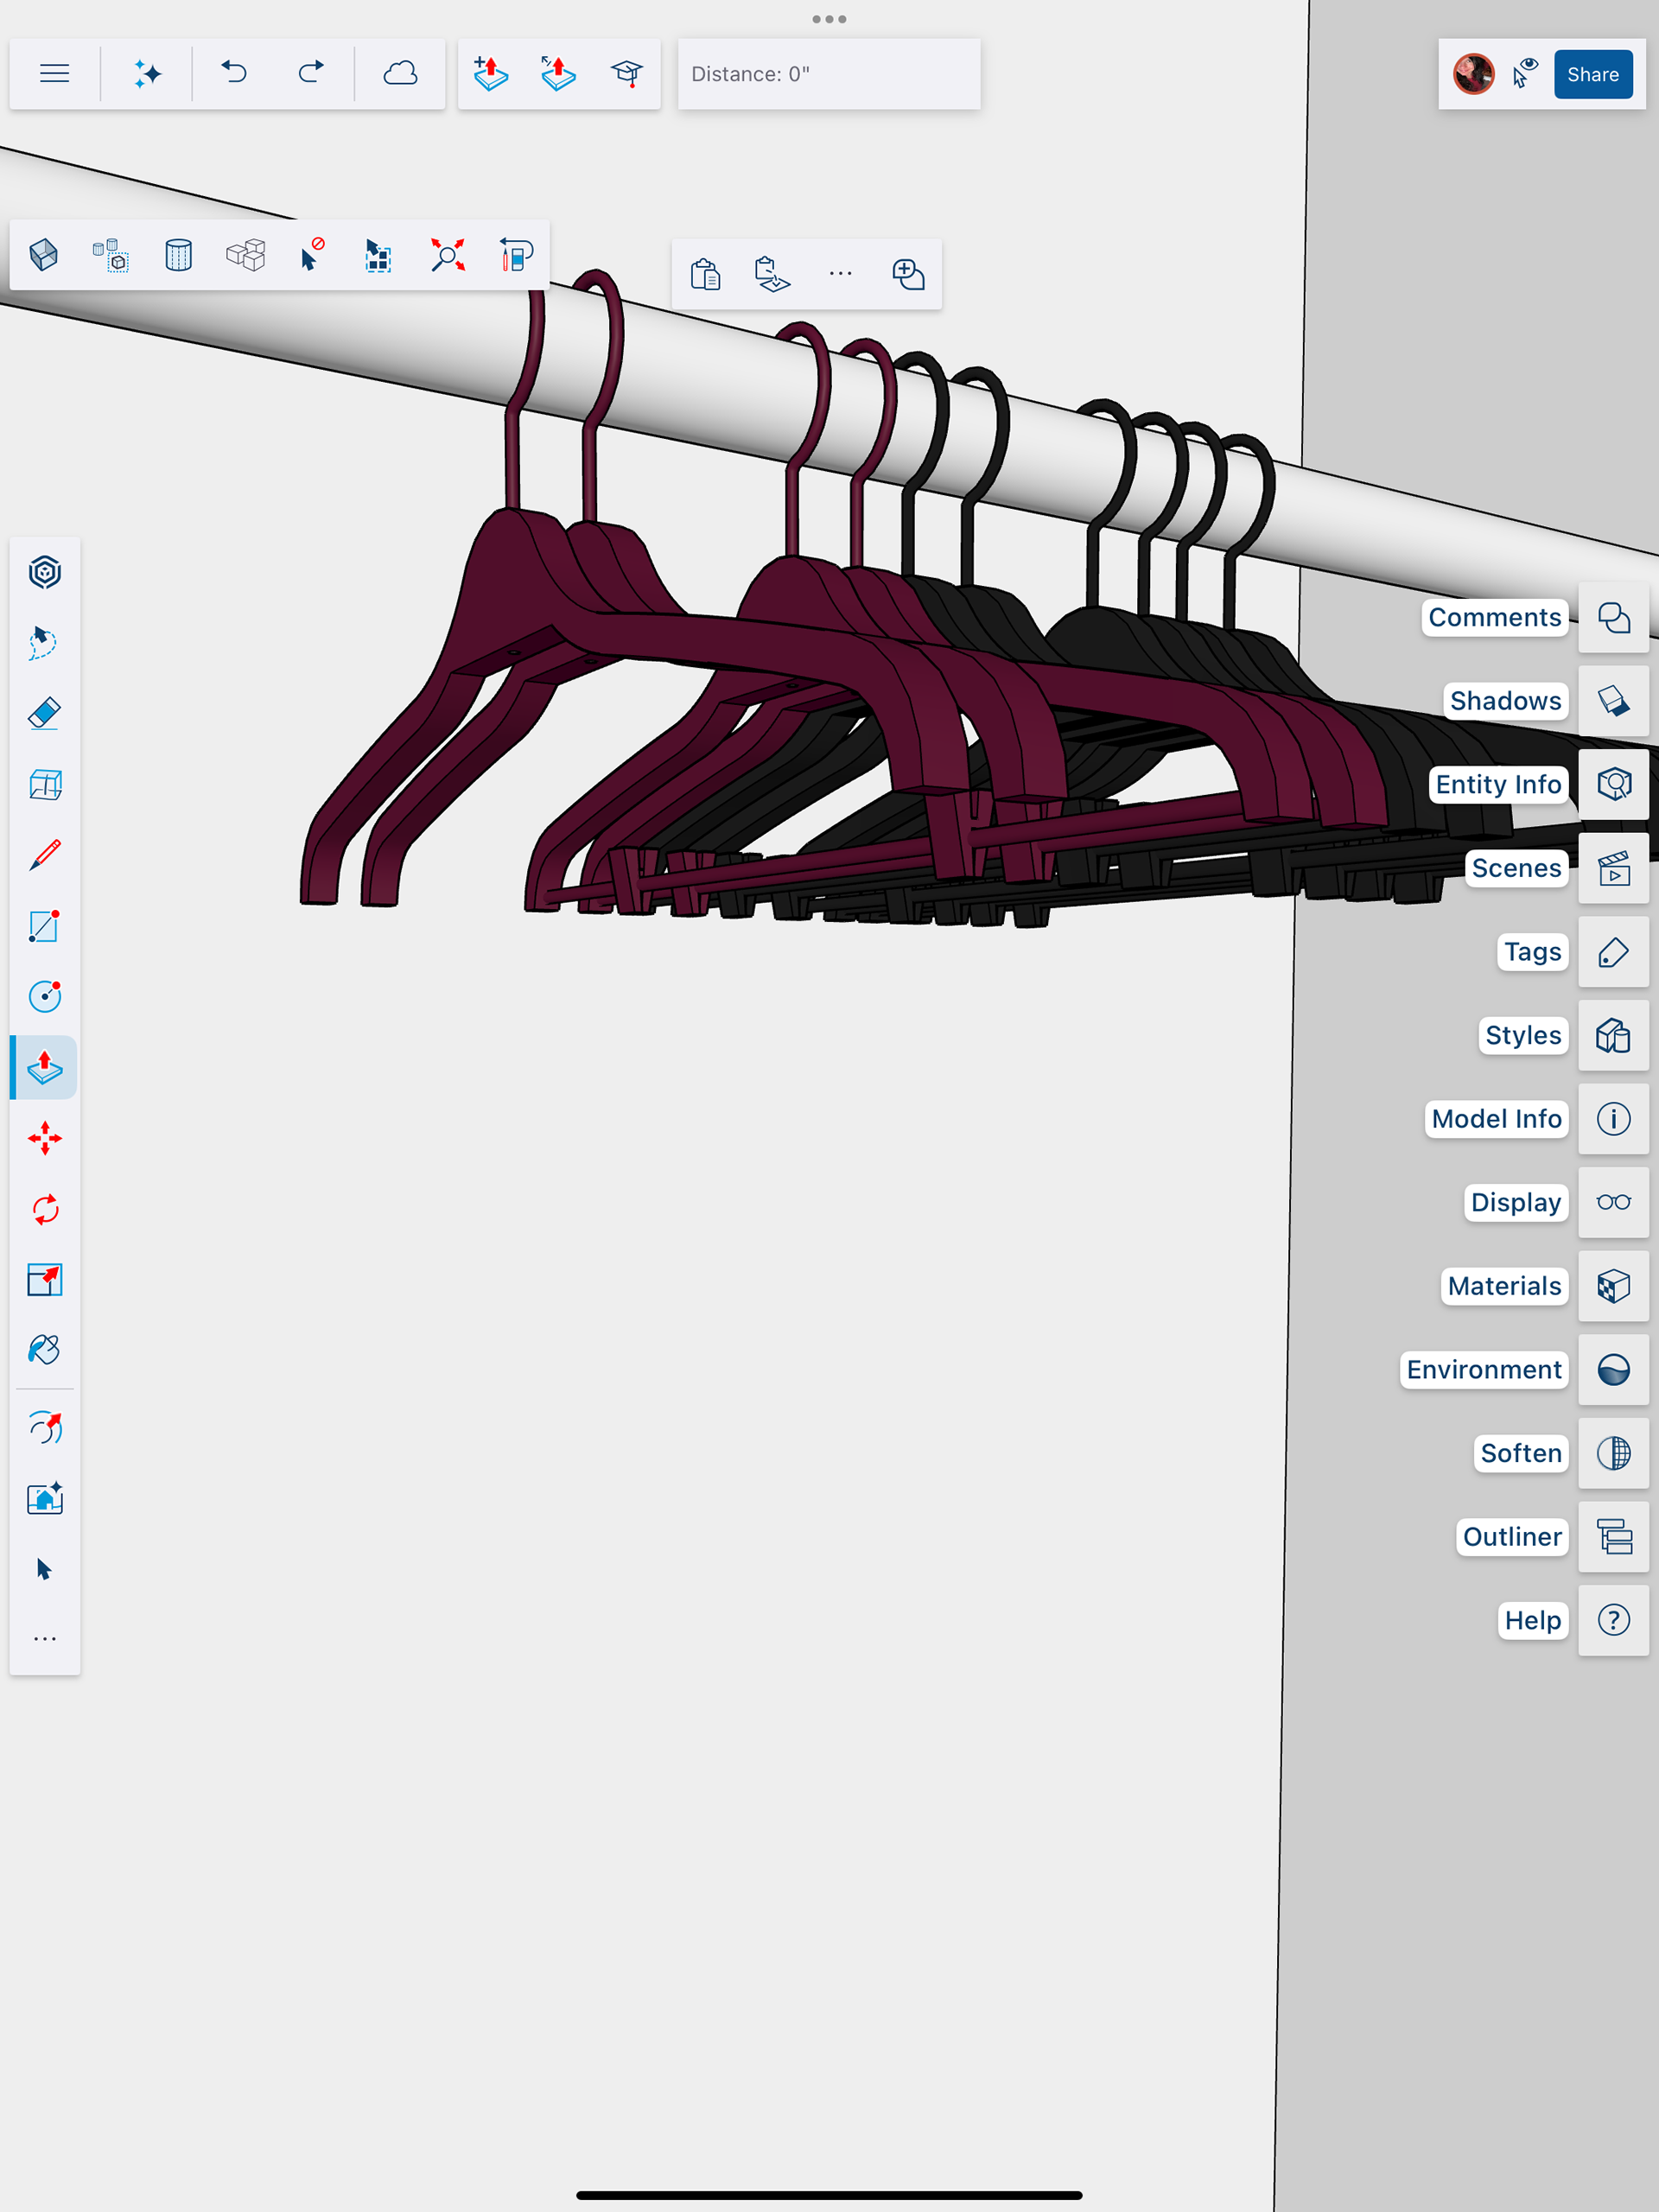This screenshot has height=2212, width=1659.
Task: Expand the top window three-dot handle
Action: (x=829, y=19)
